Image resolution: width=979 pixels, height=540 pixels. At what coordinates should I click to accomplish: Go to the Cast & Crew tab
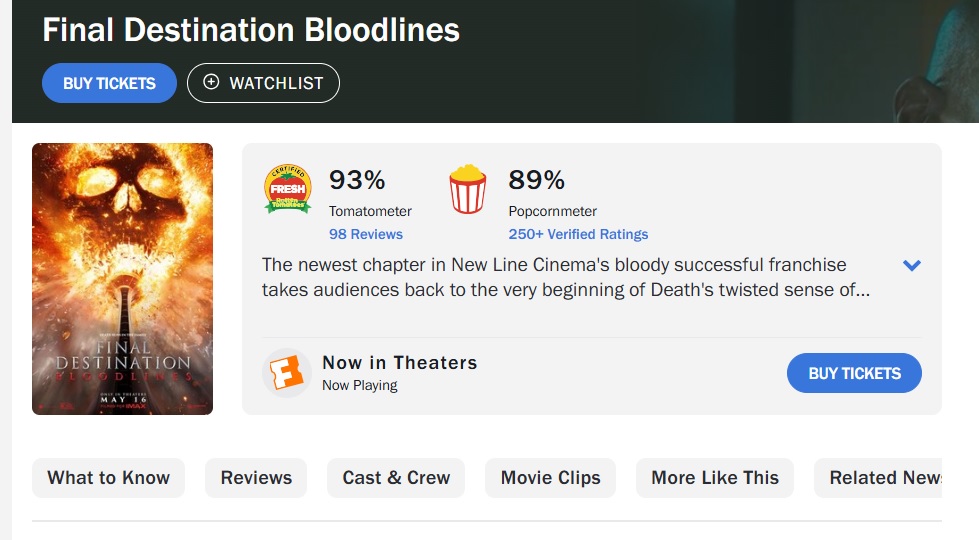click(x=396, y=478)
